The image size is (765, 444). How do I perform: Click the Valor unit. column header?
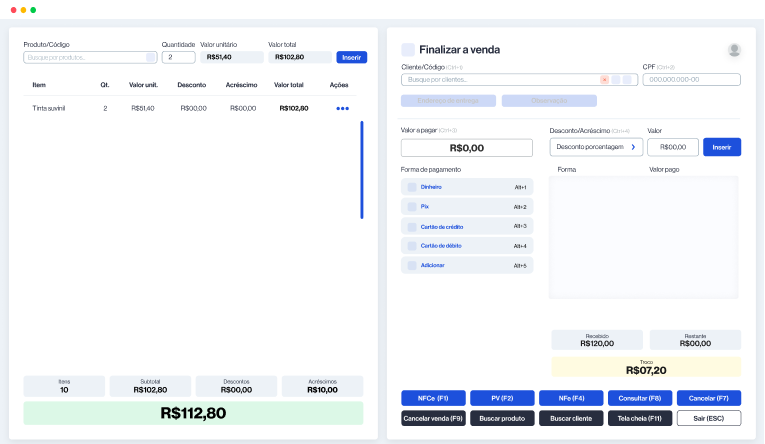coord(143,85)
